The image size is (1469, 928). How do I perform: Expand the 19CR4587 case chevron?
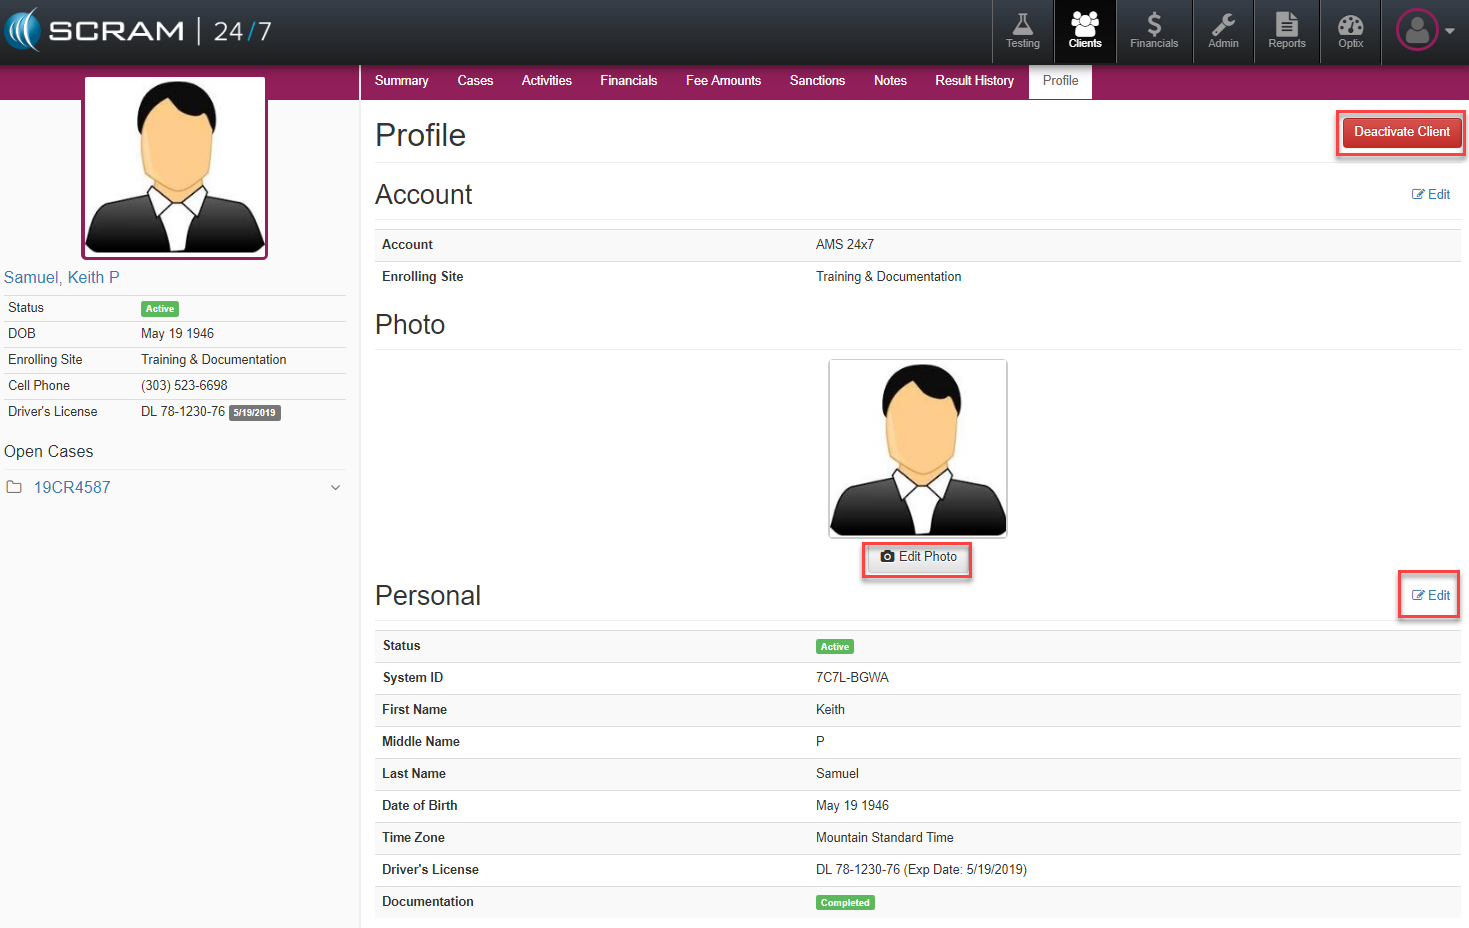click(335, 488)
